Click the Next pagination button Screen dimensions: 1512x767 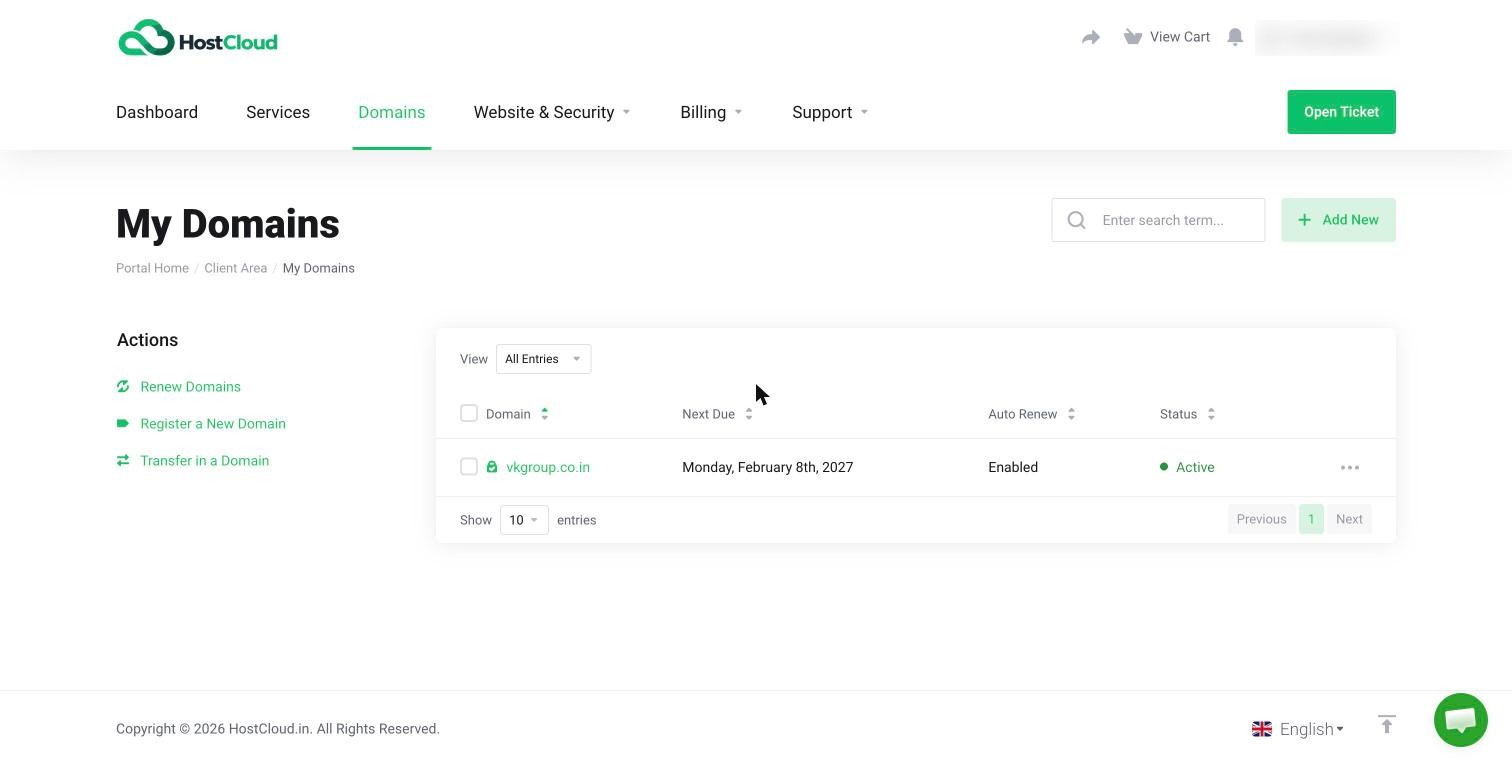tap(1349, 519)
